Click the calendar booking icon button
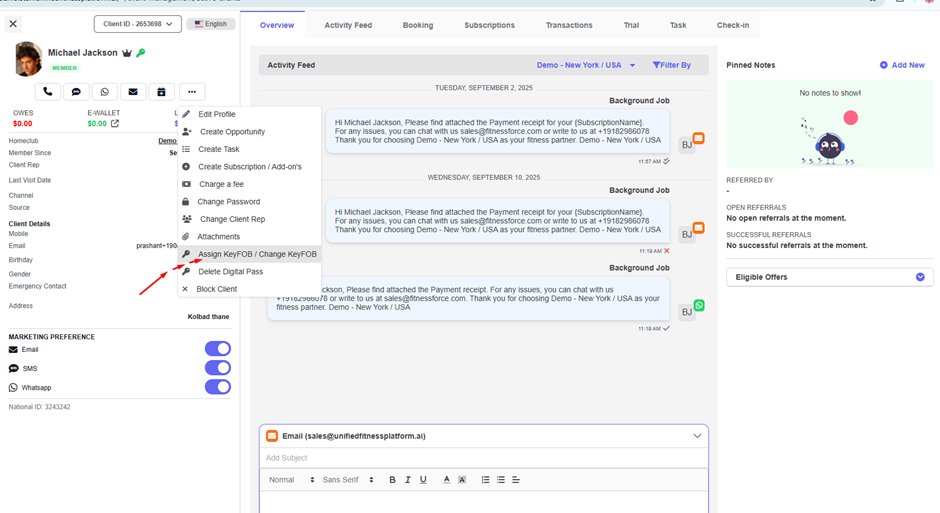 (161, 92)
